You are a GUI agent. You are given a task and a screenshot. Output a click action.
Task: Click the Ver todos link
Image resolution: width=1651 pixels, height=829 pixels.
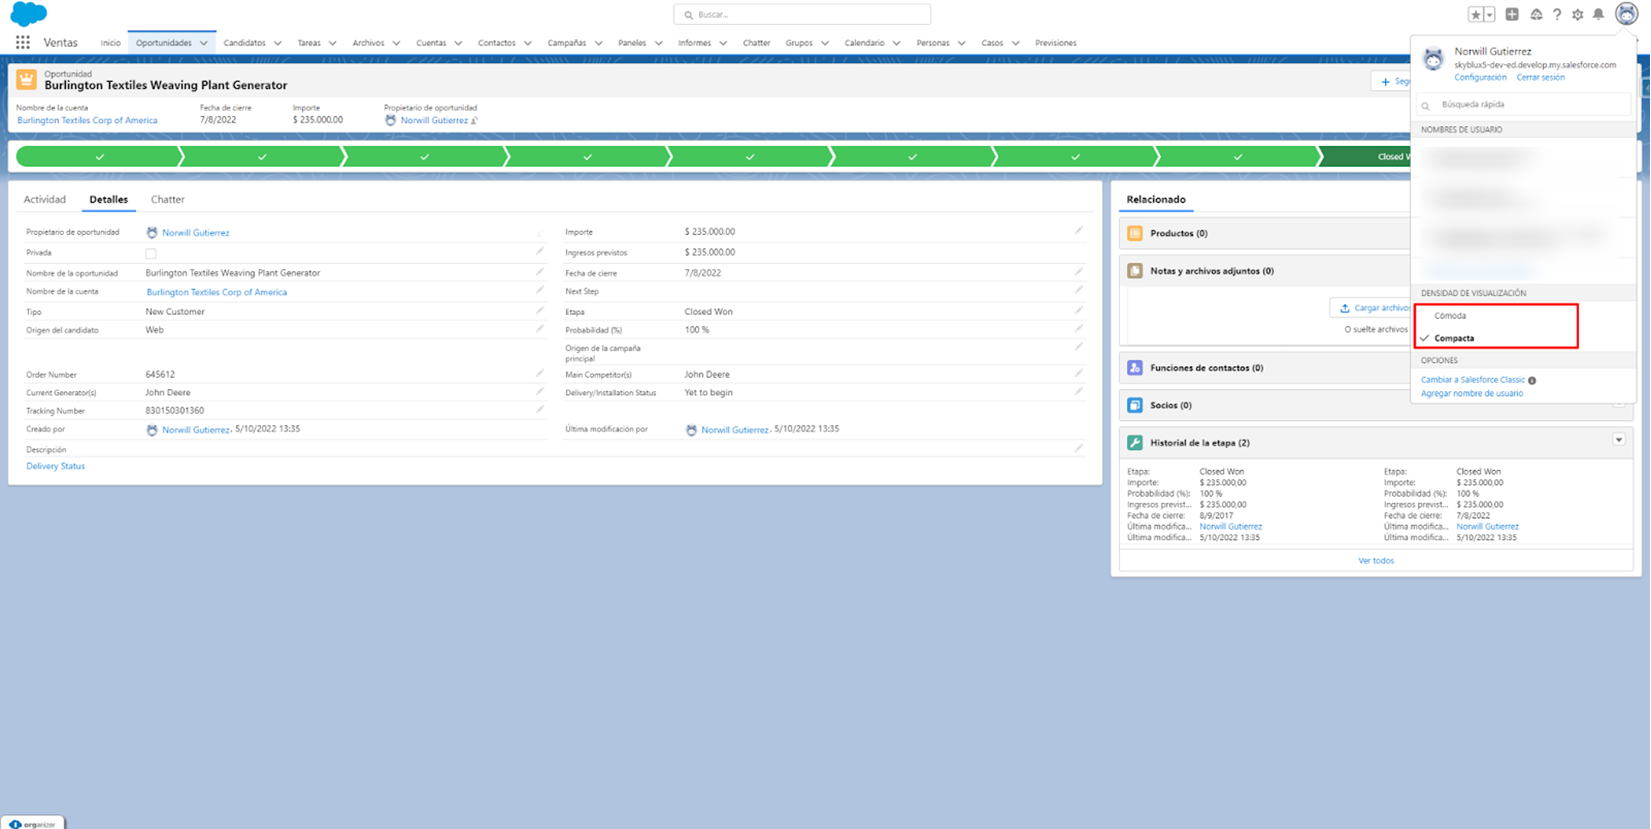click(x=1376, y=561)
